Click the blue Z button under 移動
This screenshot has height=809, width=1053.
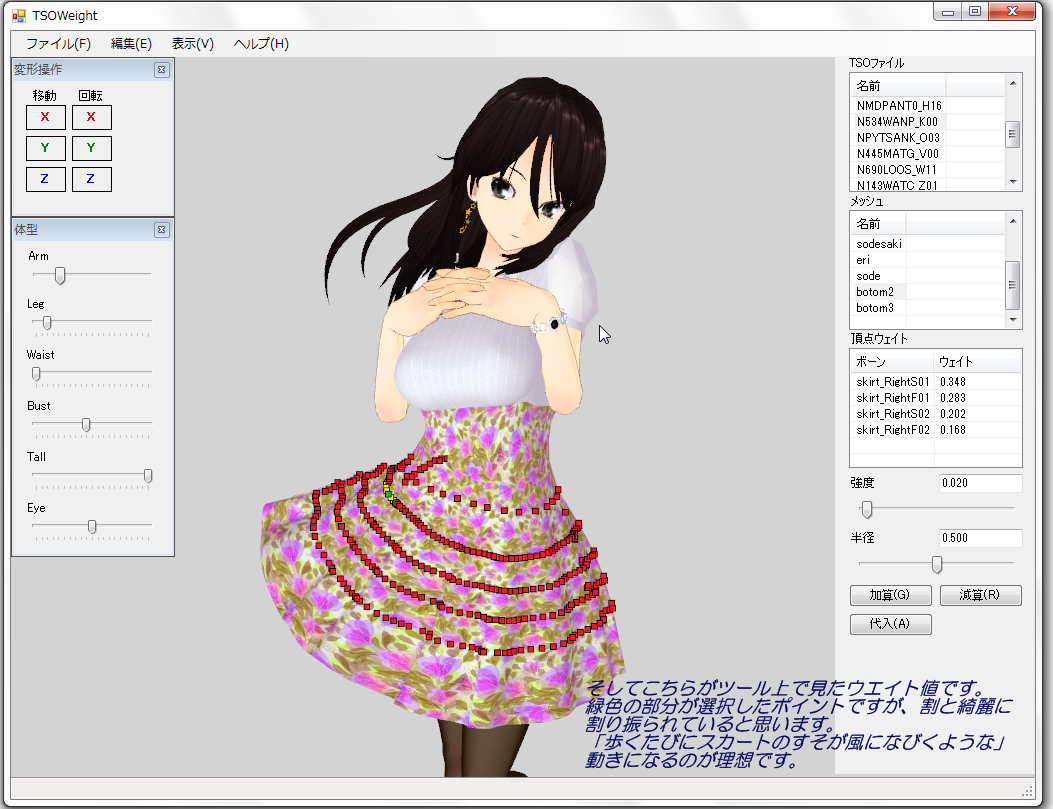point(45,179)
